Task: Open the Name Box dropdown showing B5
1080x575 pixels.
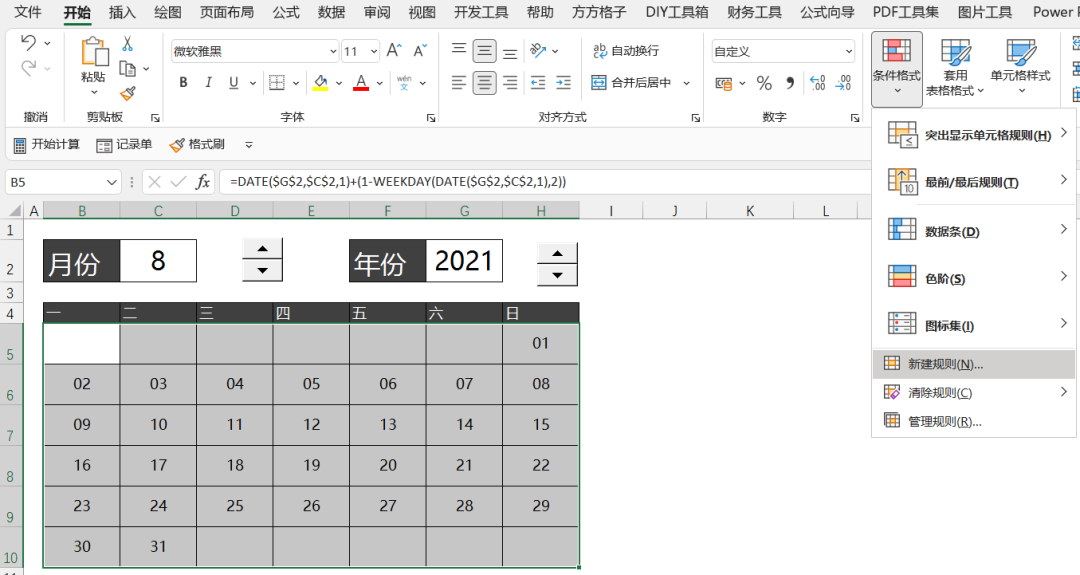Action: point(112,182)
